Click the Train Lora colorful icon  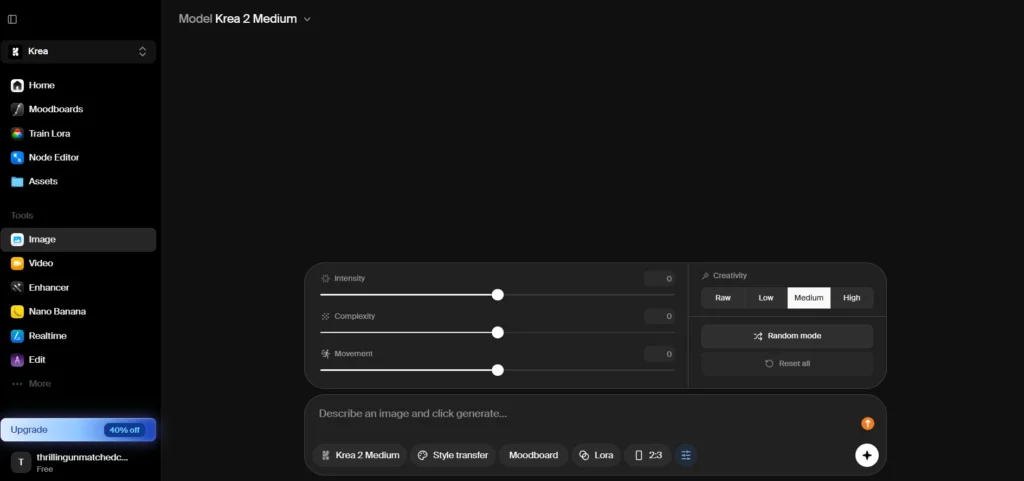tap(17, 134)
